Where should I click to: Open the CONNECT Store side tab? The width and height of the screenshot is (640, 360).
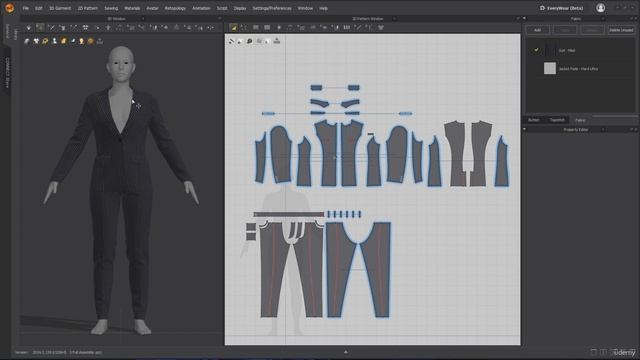click(x=7, y=72)
